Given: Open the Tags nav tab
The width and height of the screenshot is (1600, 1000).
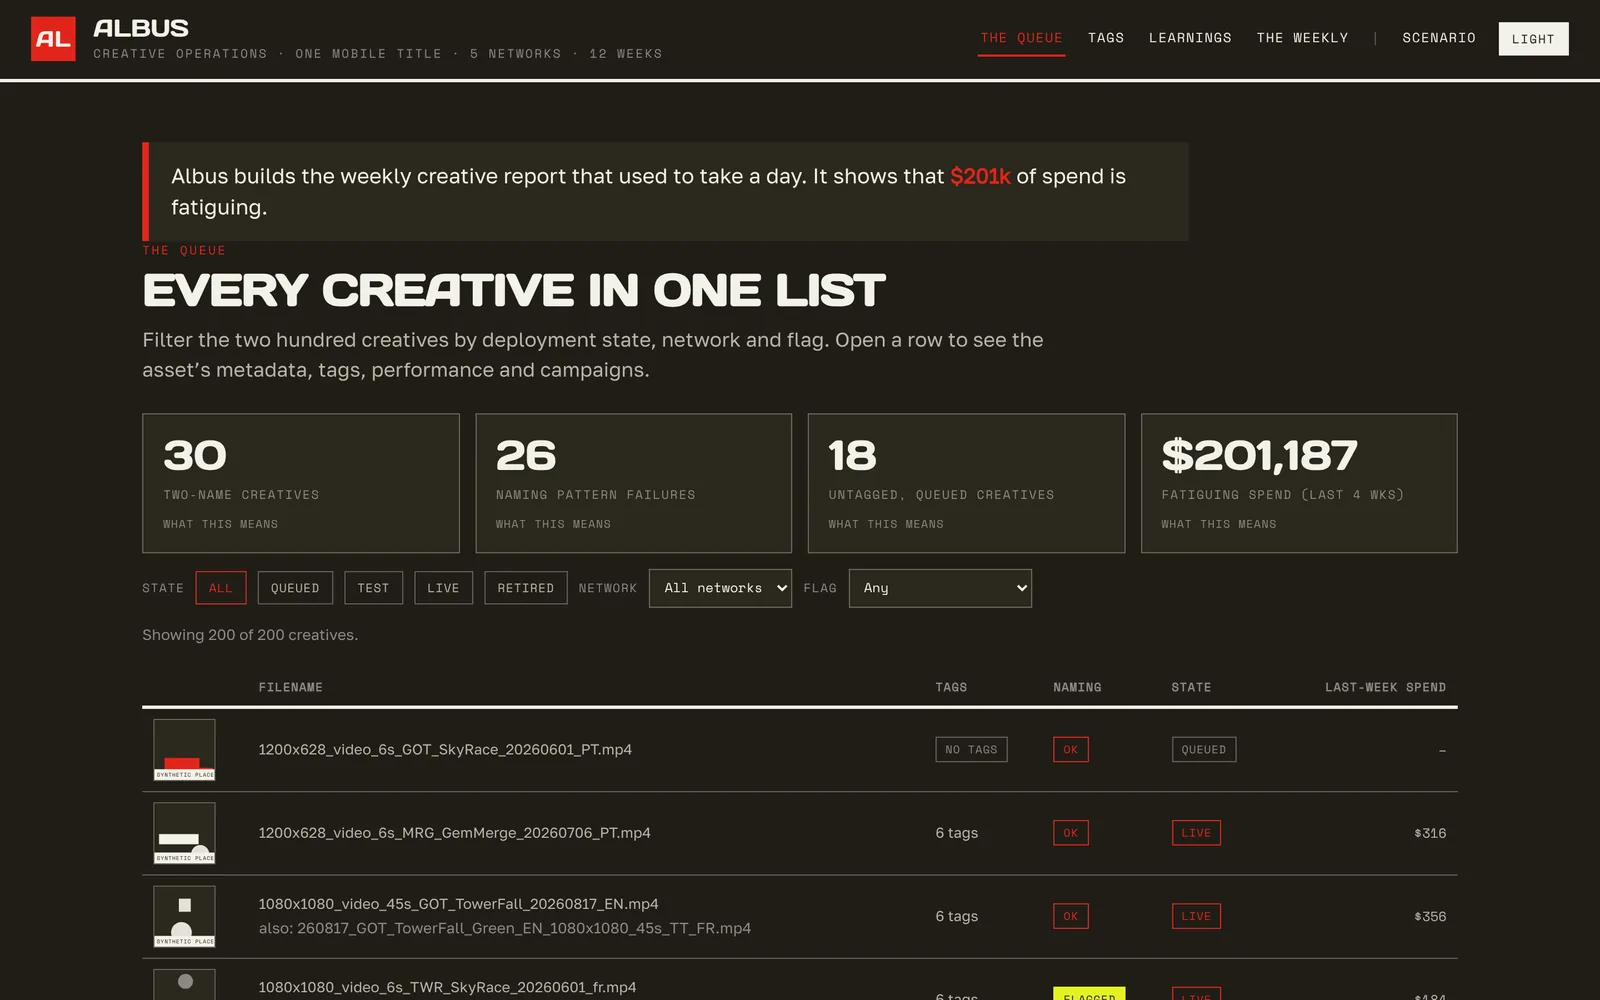Looking at the screenshot, I should [x=1106, y=38].
